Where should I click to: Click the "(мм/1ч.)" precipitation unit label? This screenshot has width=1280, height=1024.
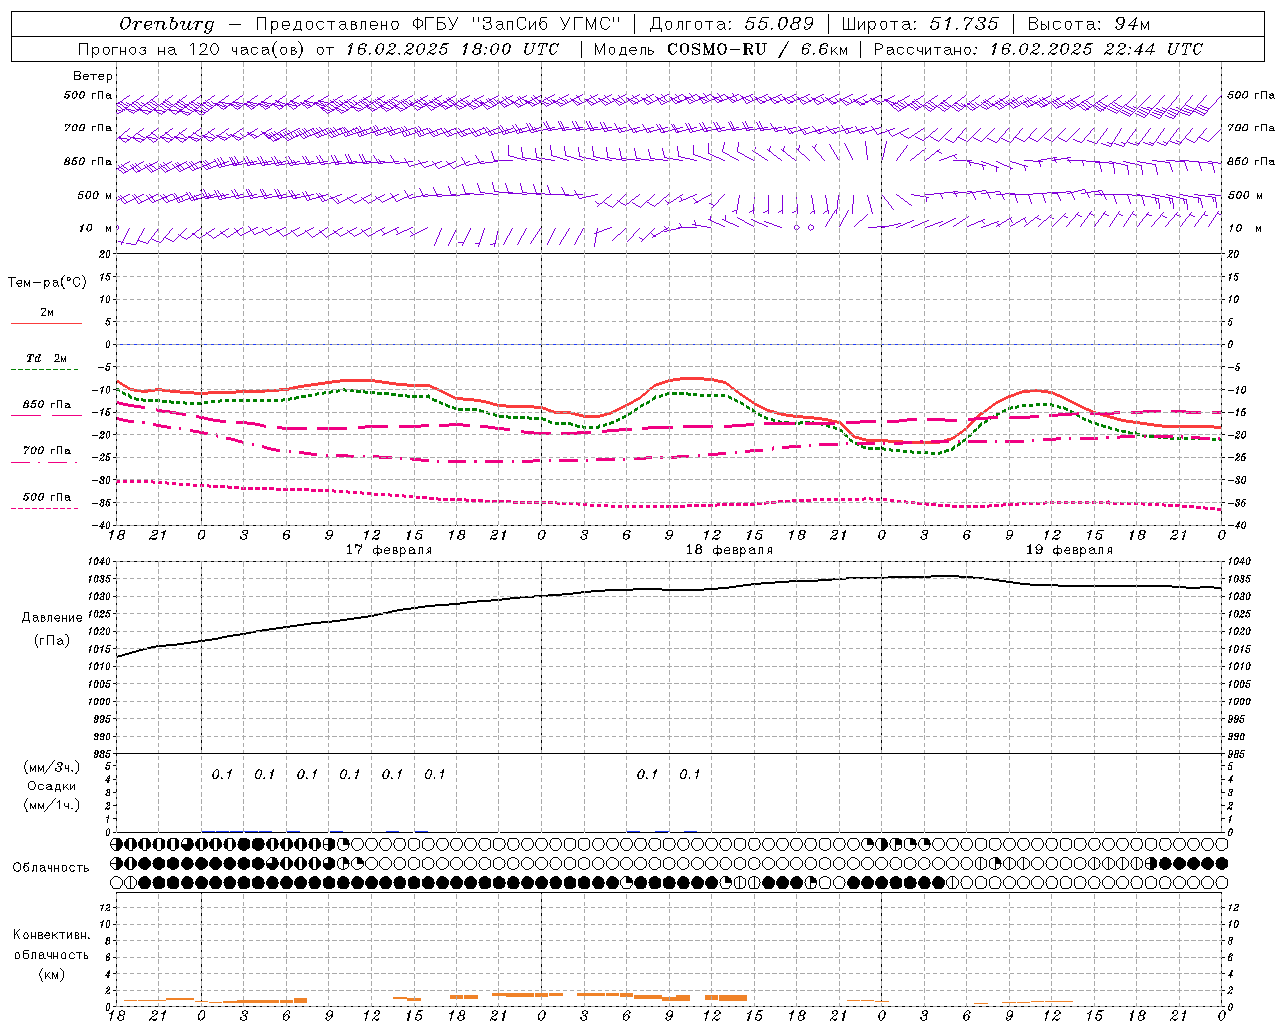pyautogui.click(x=52, y=805)
